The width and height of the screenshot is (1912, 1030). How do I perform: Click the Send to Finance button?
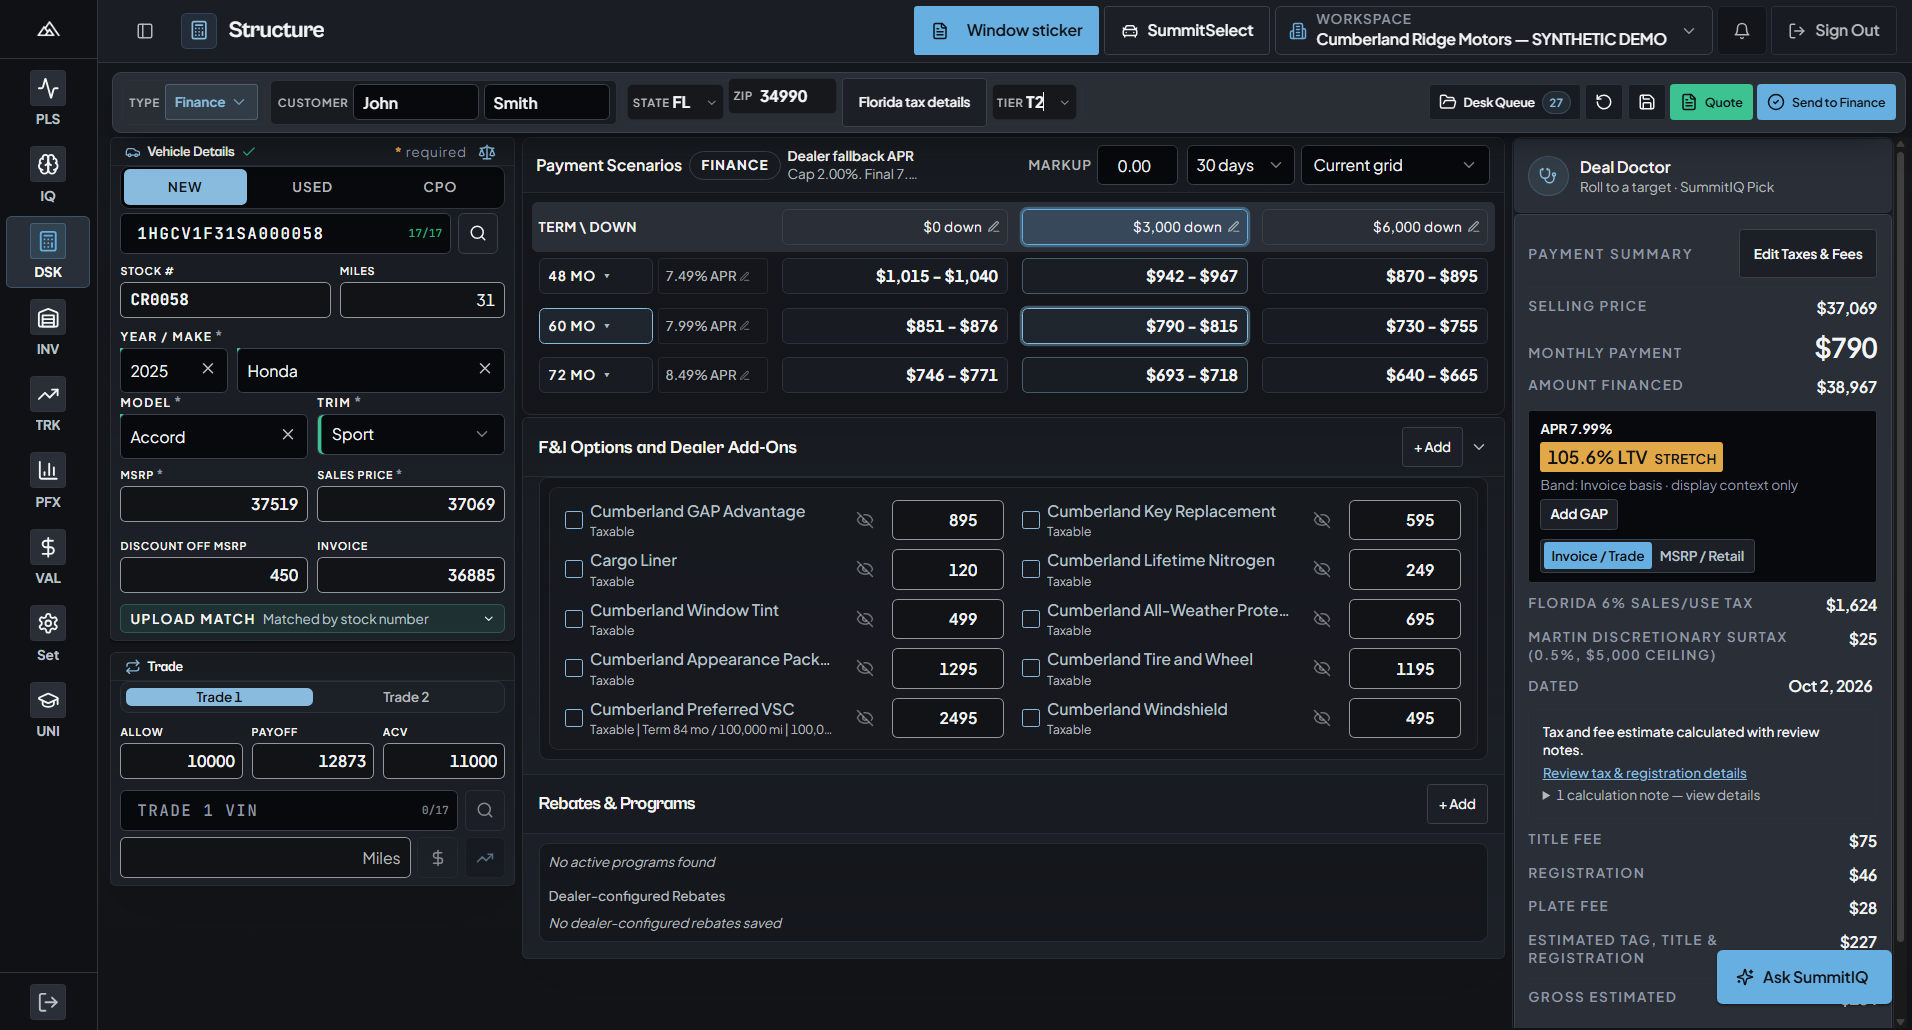tap(1826, 102)
